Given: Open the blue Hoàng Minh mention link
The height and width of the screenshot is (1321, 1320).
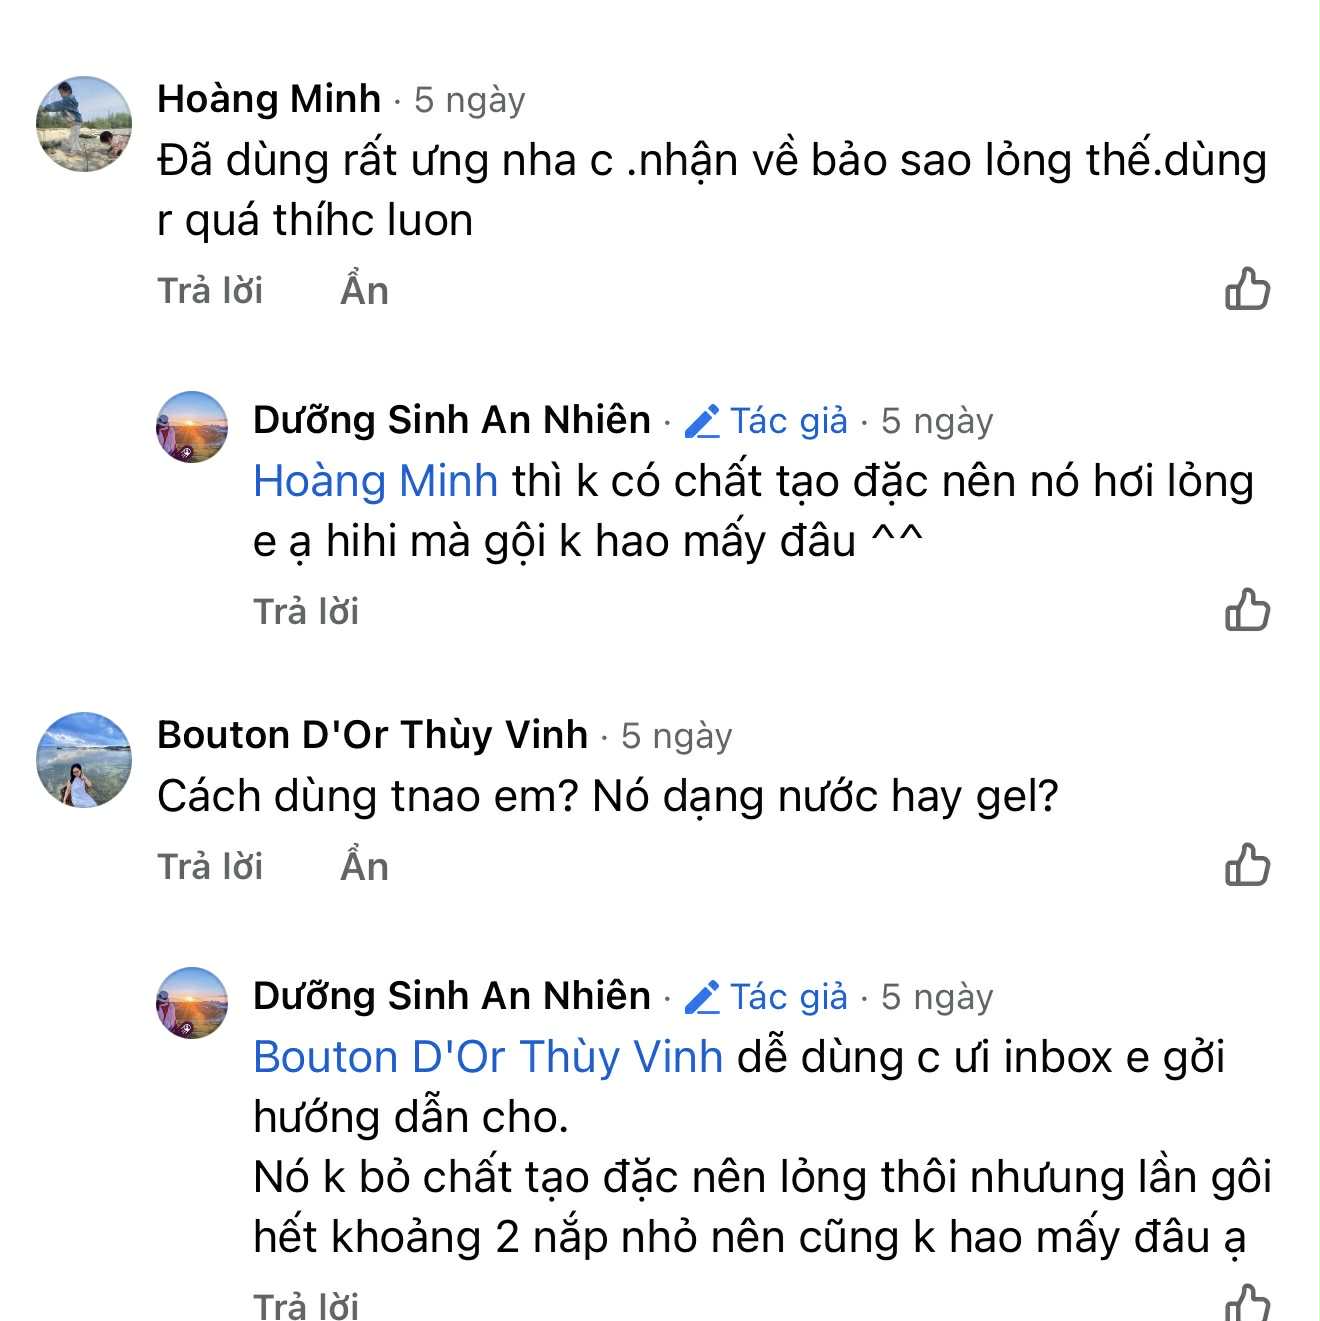Looking at the screenshot, I should coord(375,481).
